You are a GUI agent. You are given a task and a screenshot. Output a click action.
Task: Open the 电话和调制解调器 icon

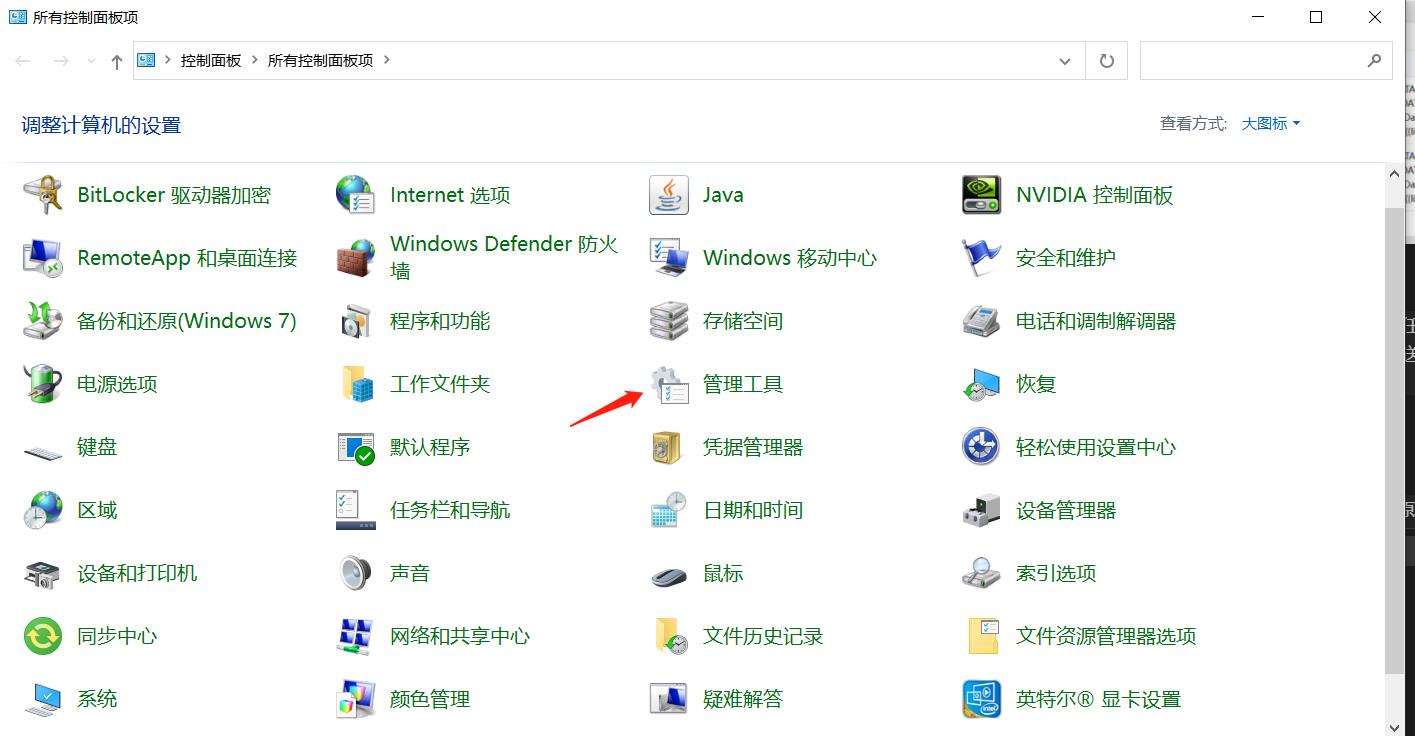click(x=982, y=321)
